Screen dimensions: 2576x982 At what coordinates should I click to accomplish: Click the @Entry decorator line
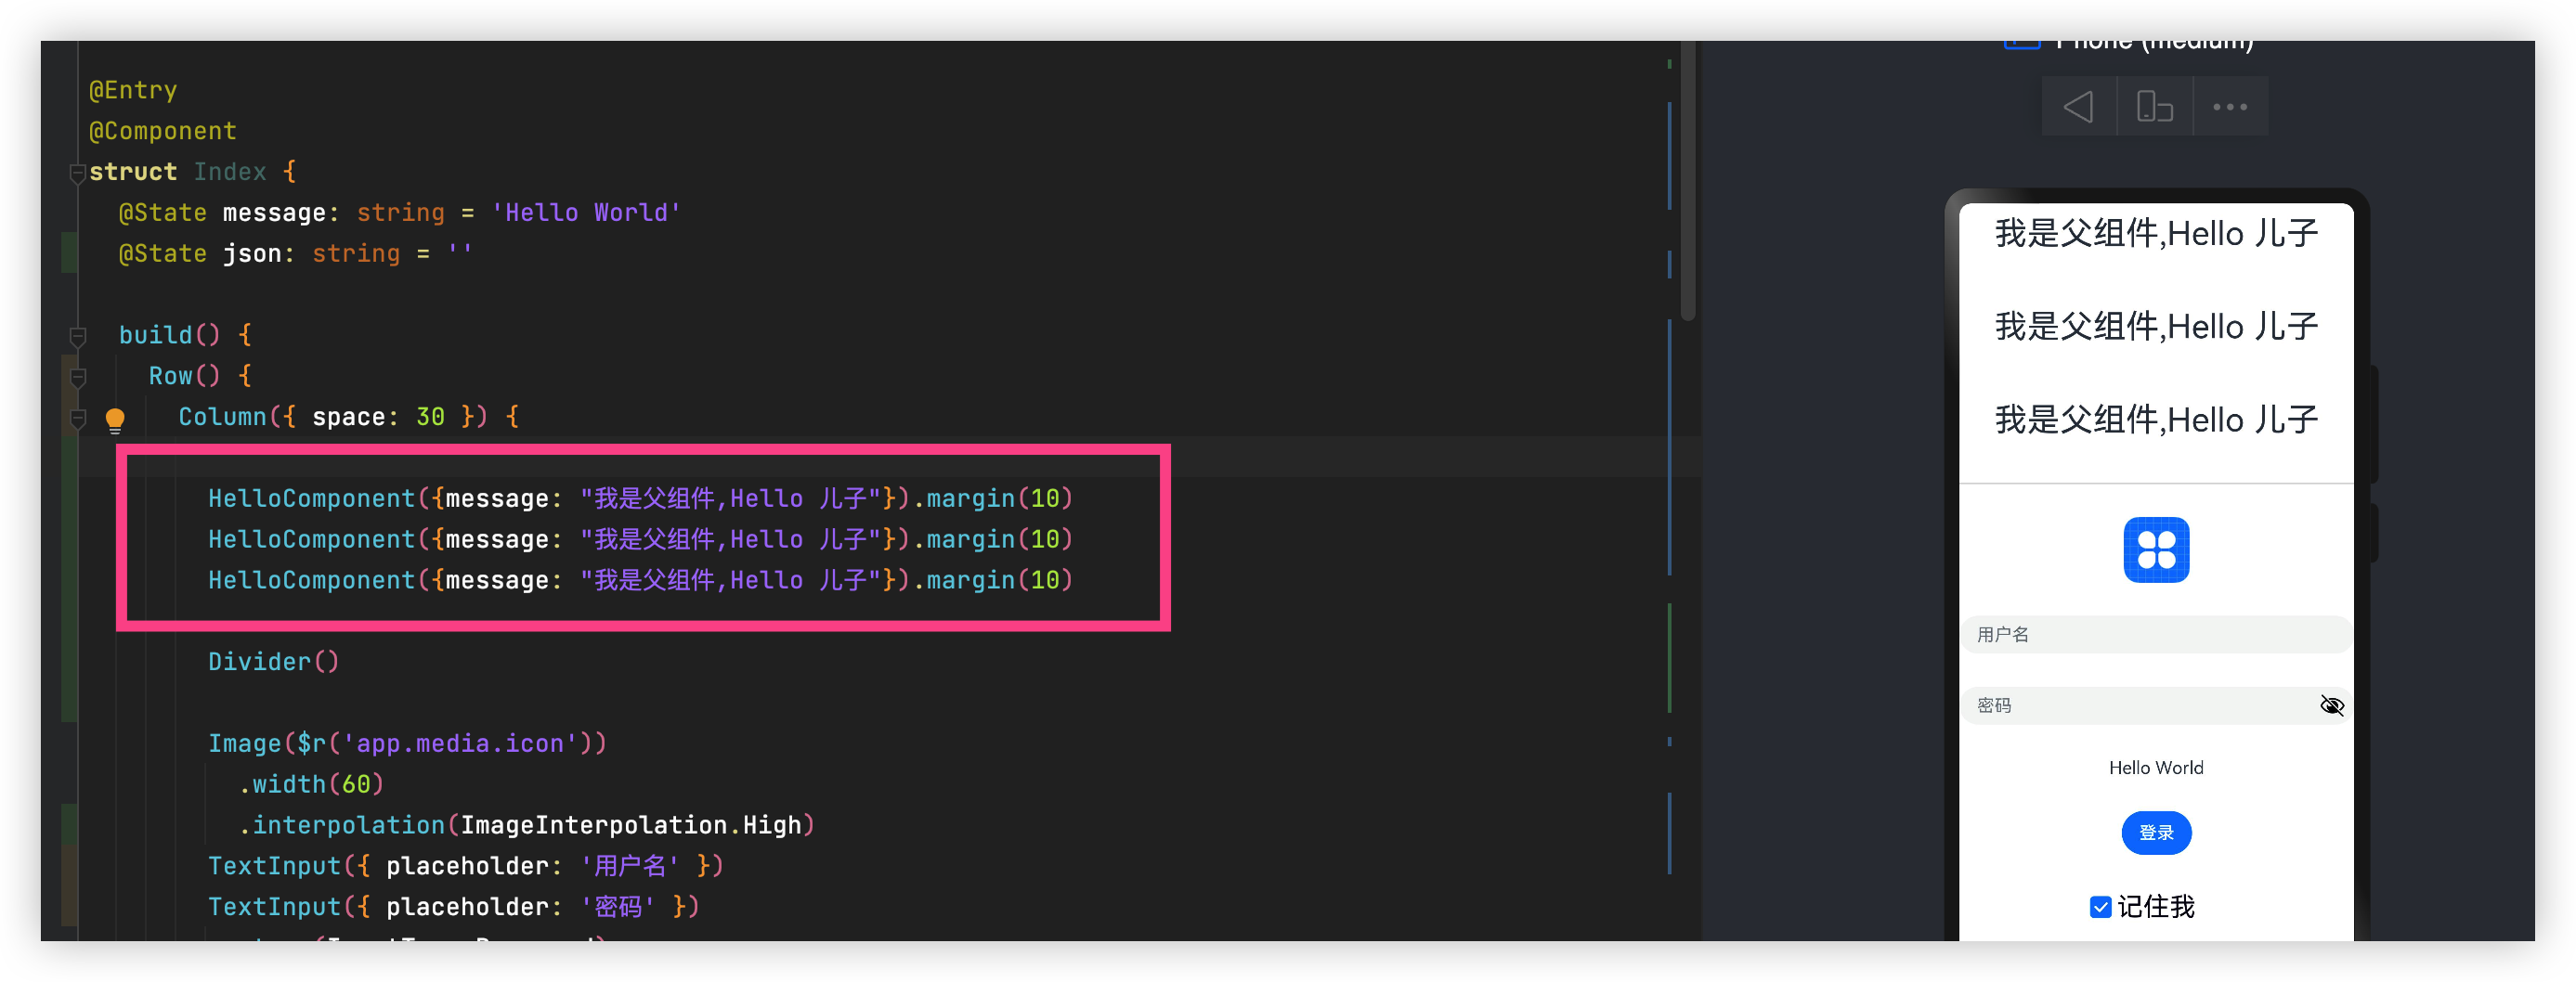(x=133, y=90)
